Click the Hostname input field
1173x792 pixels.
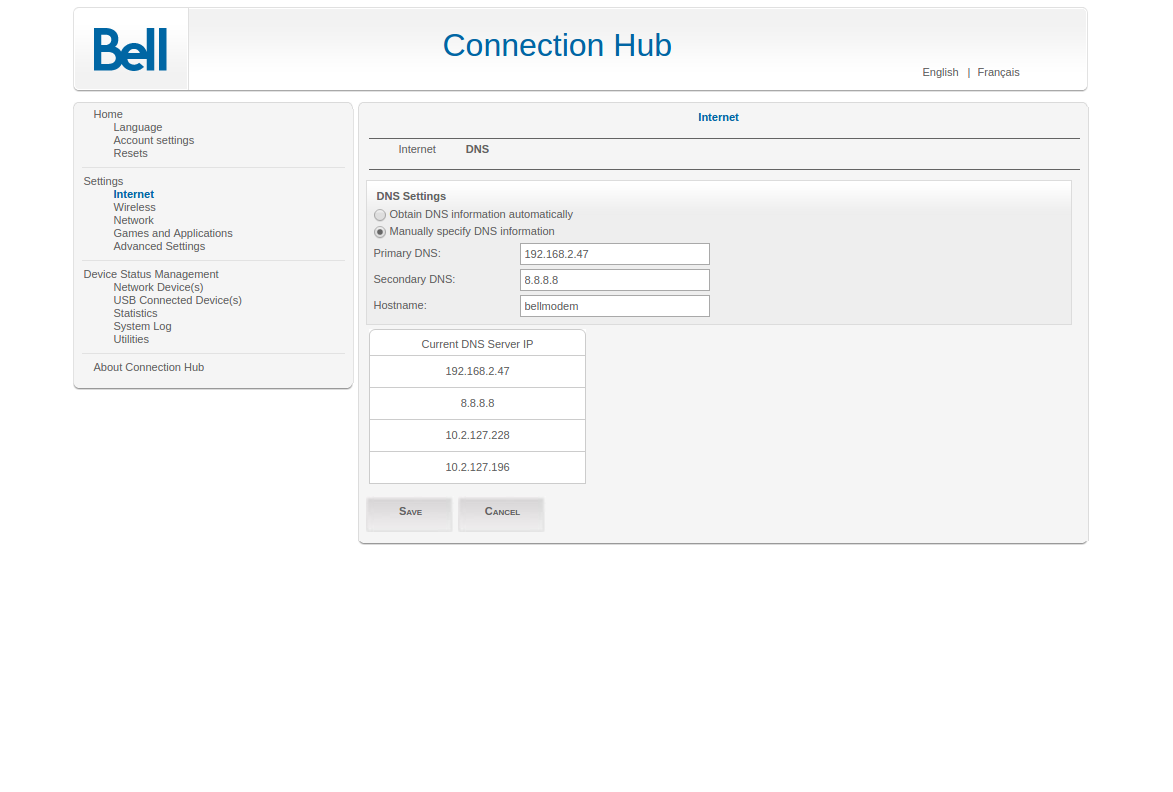614,306
